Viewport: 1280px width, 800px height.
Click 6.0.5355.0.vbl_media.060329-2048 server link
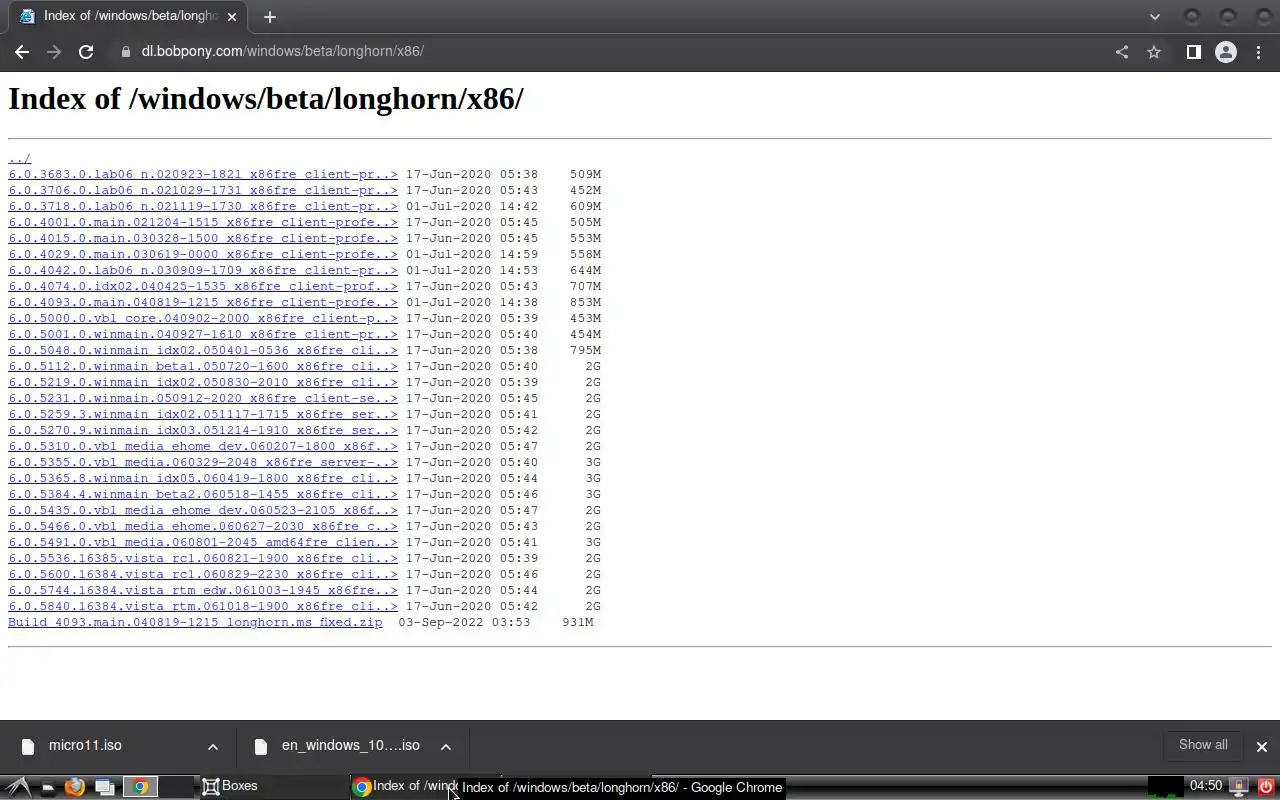[x=203, y=462]
